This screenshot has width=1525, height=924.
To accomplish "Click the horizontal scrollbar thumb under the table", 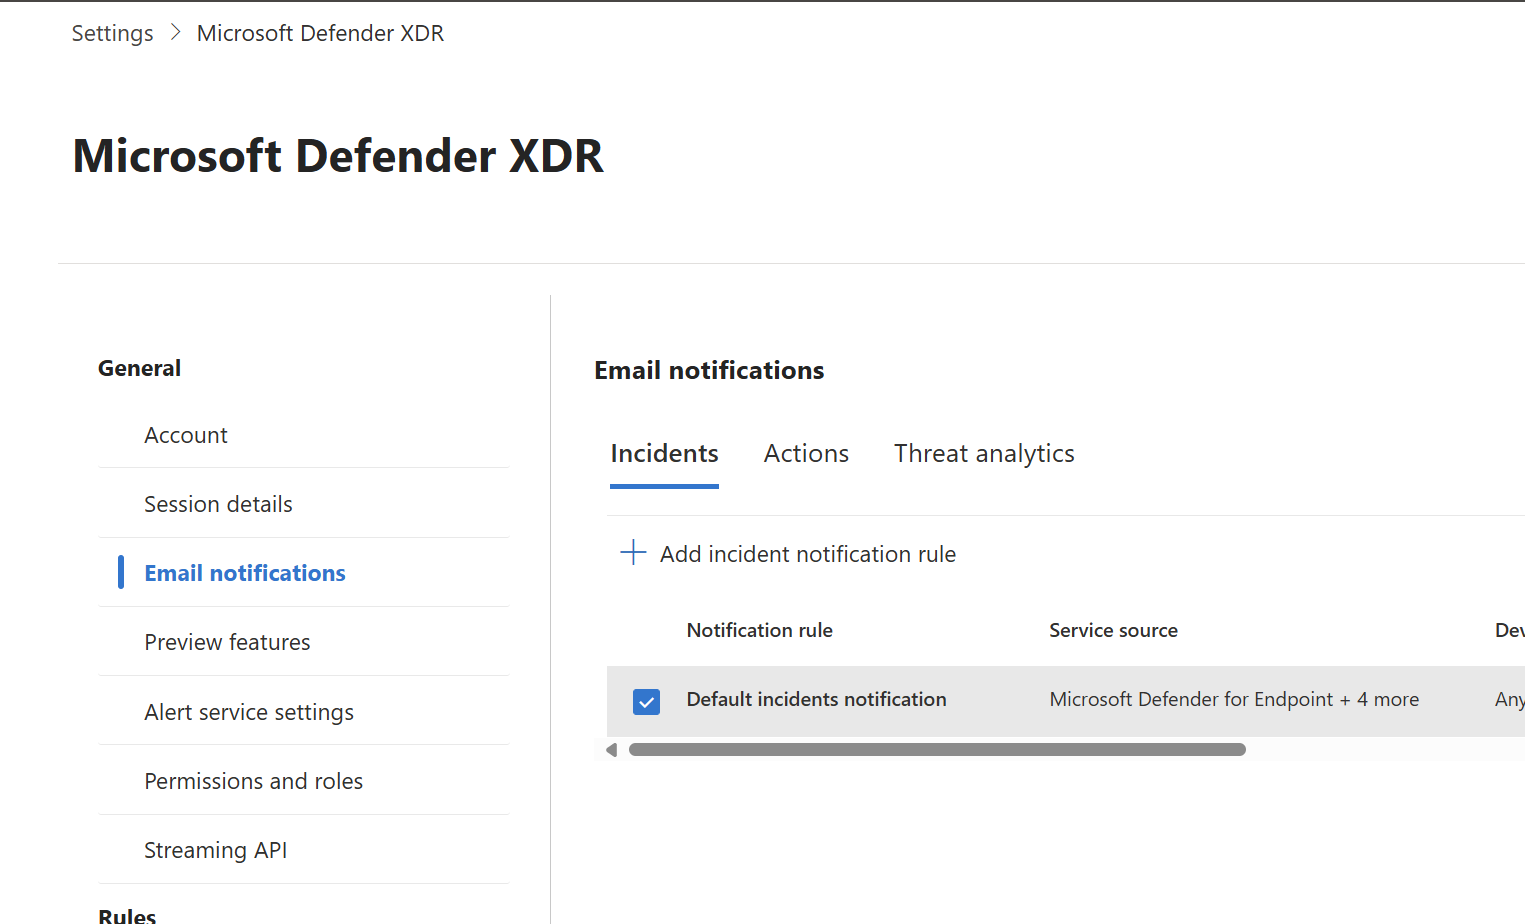I will [x=937, y=750].
